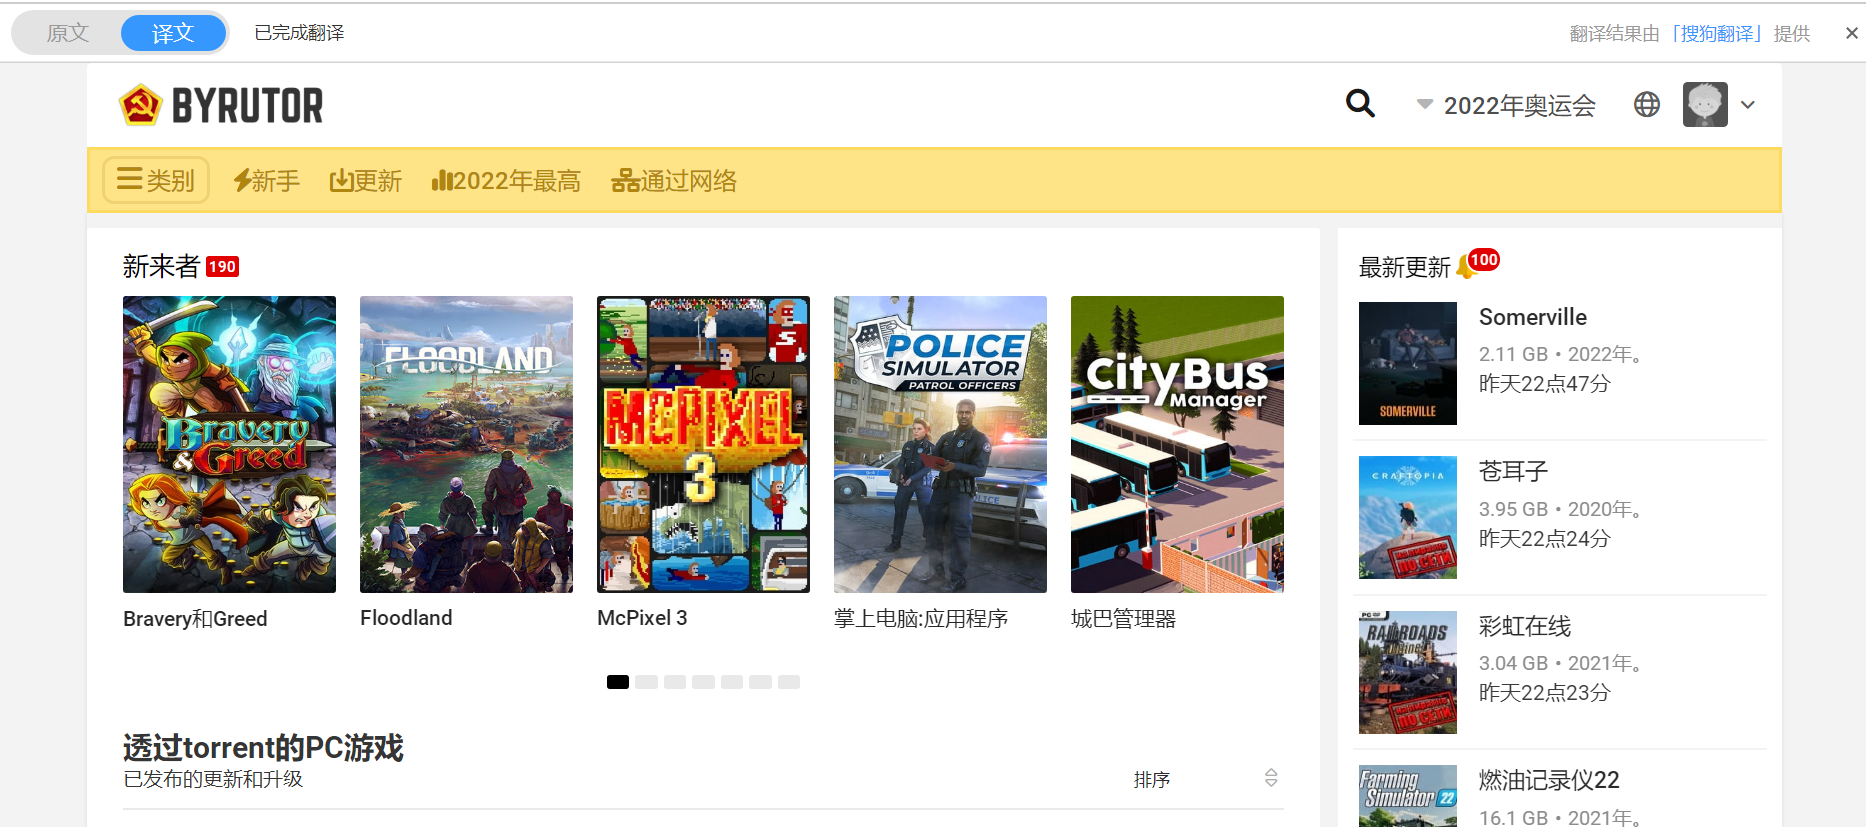
Task: Click the 掌上电脑:应用程序 title
Action: (921, 619)
